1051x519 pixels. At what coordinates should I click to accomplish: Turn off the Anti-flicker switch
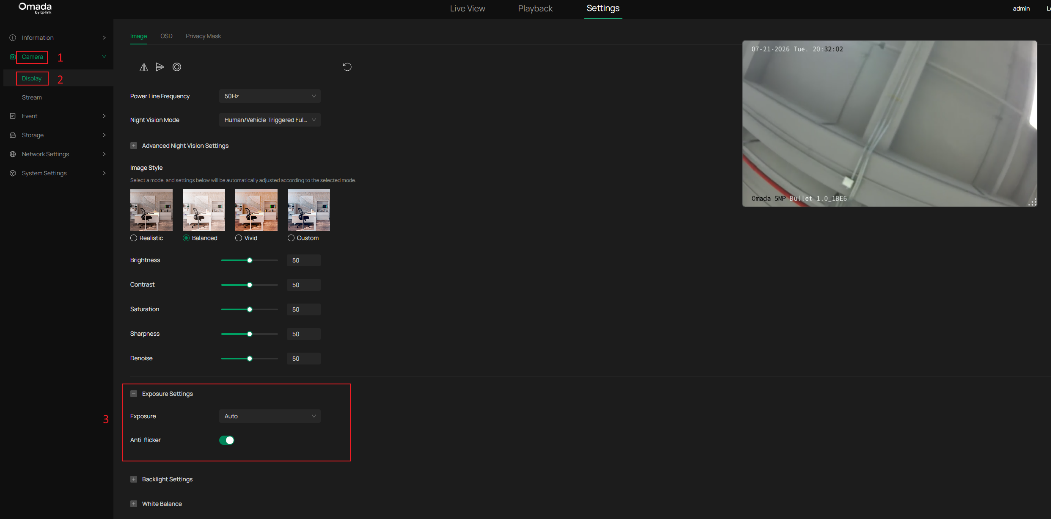coord(227,440)
